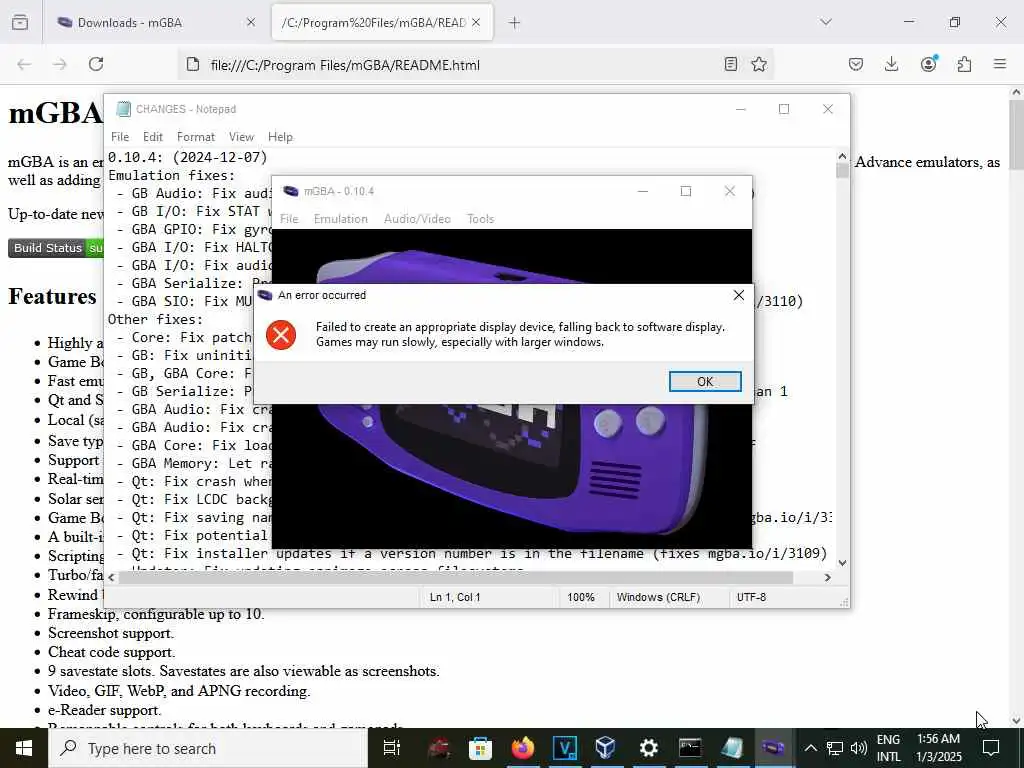1024x768 pixels.
Task: Close the README.html browser tab
Action: [476, 23]
